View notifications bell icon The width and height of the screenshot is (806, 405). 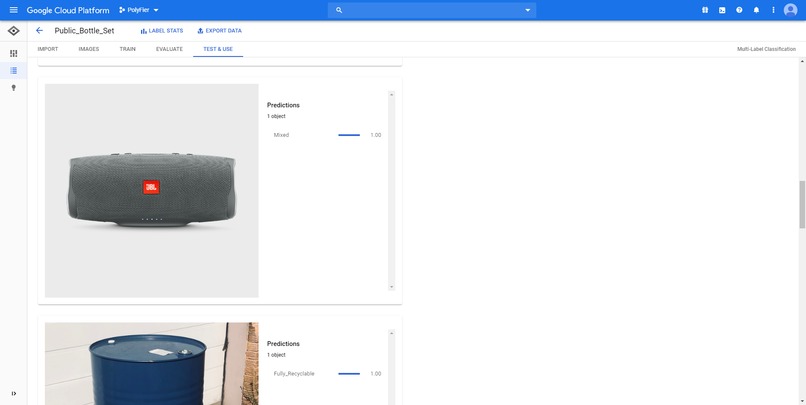coord(756,10)
